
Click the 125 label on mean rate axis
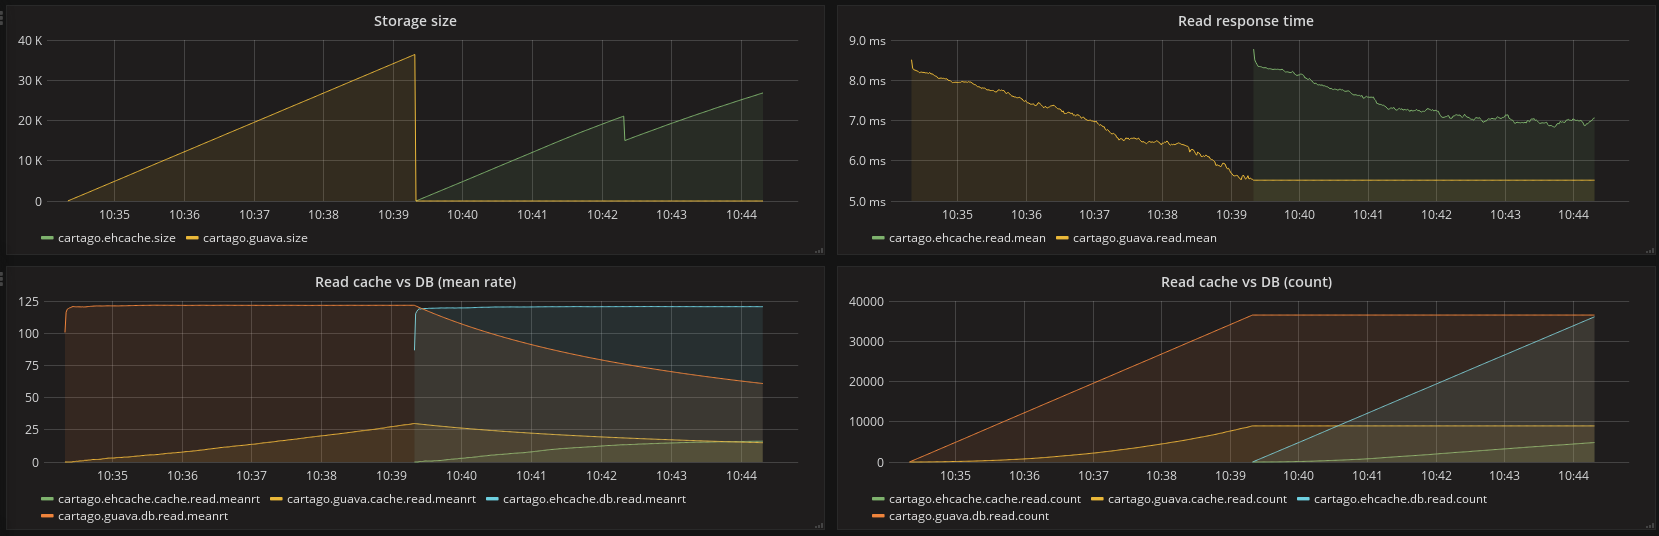pyautogui.click(x=29, y=302)
